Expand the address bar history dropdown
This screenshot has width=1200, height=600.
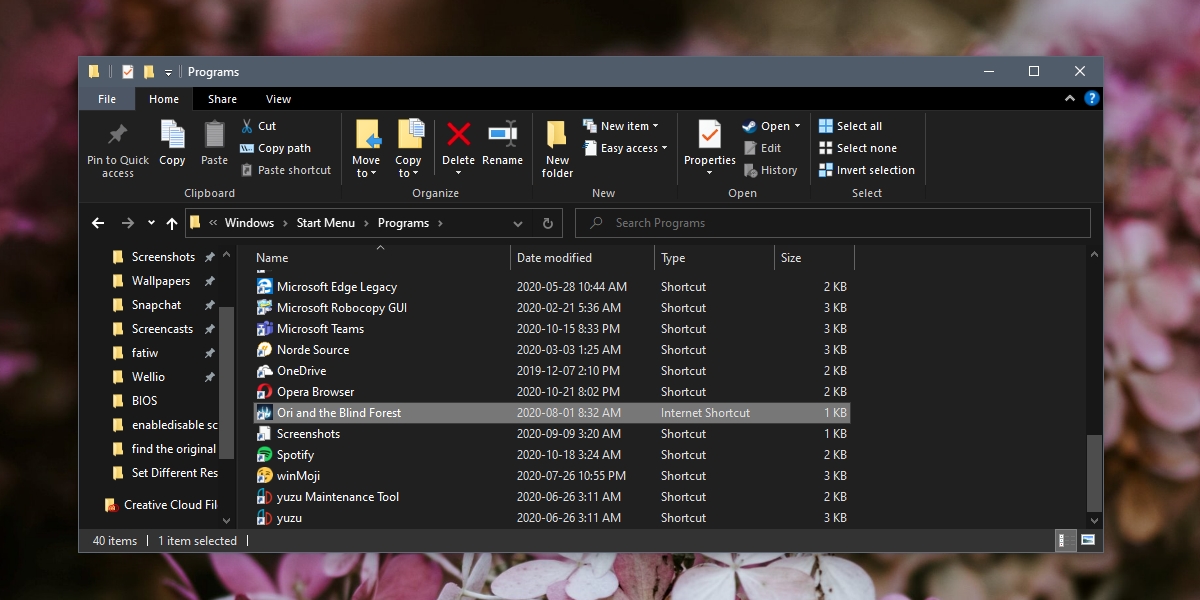[x=518, y=223]
